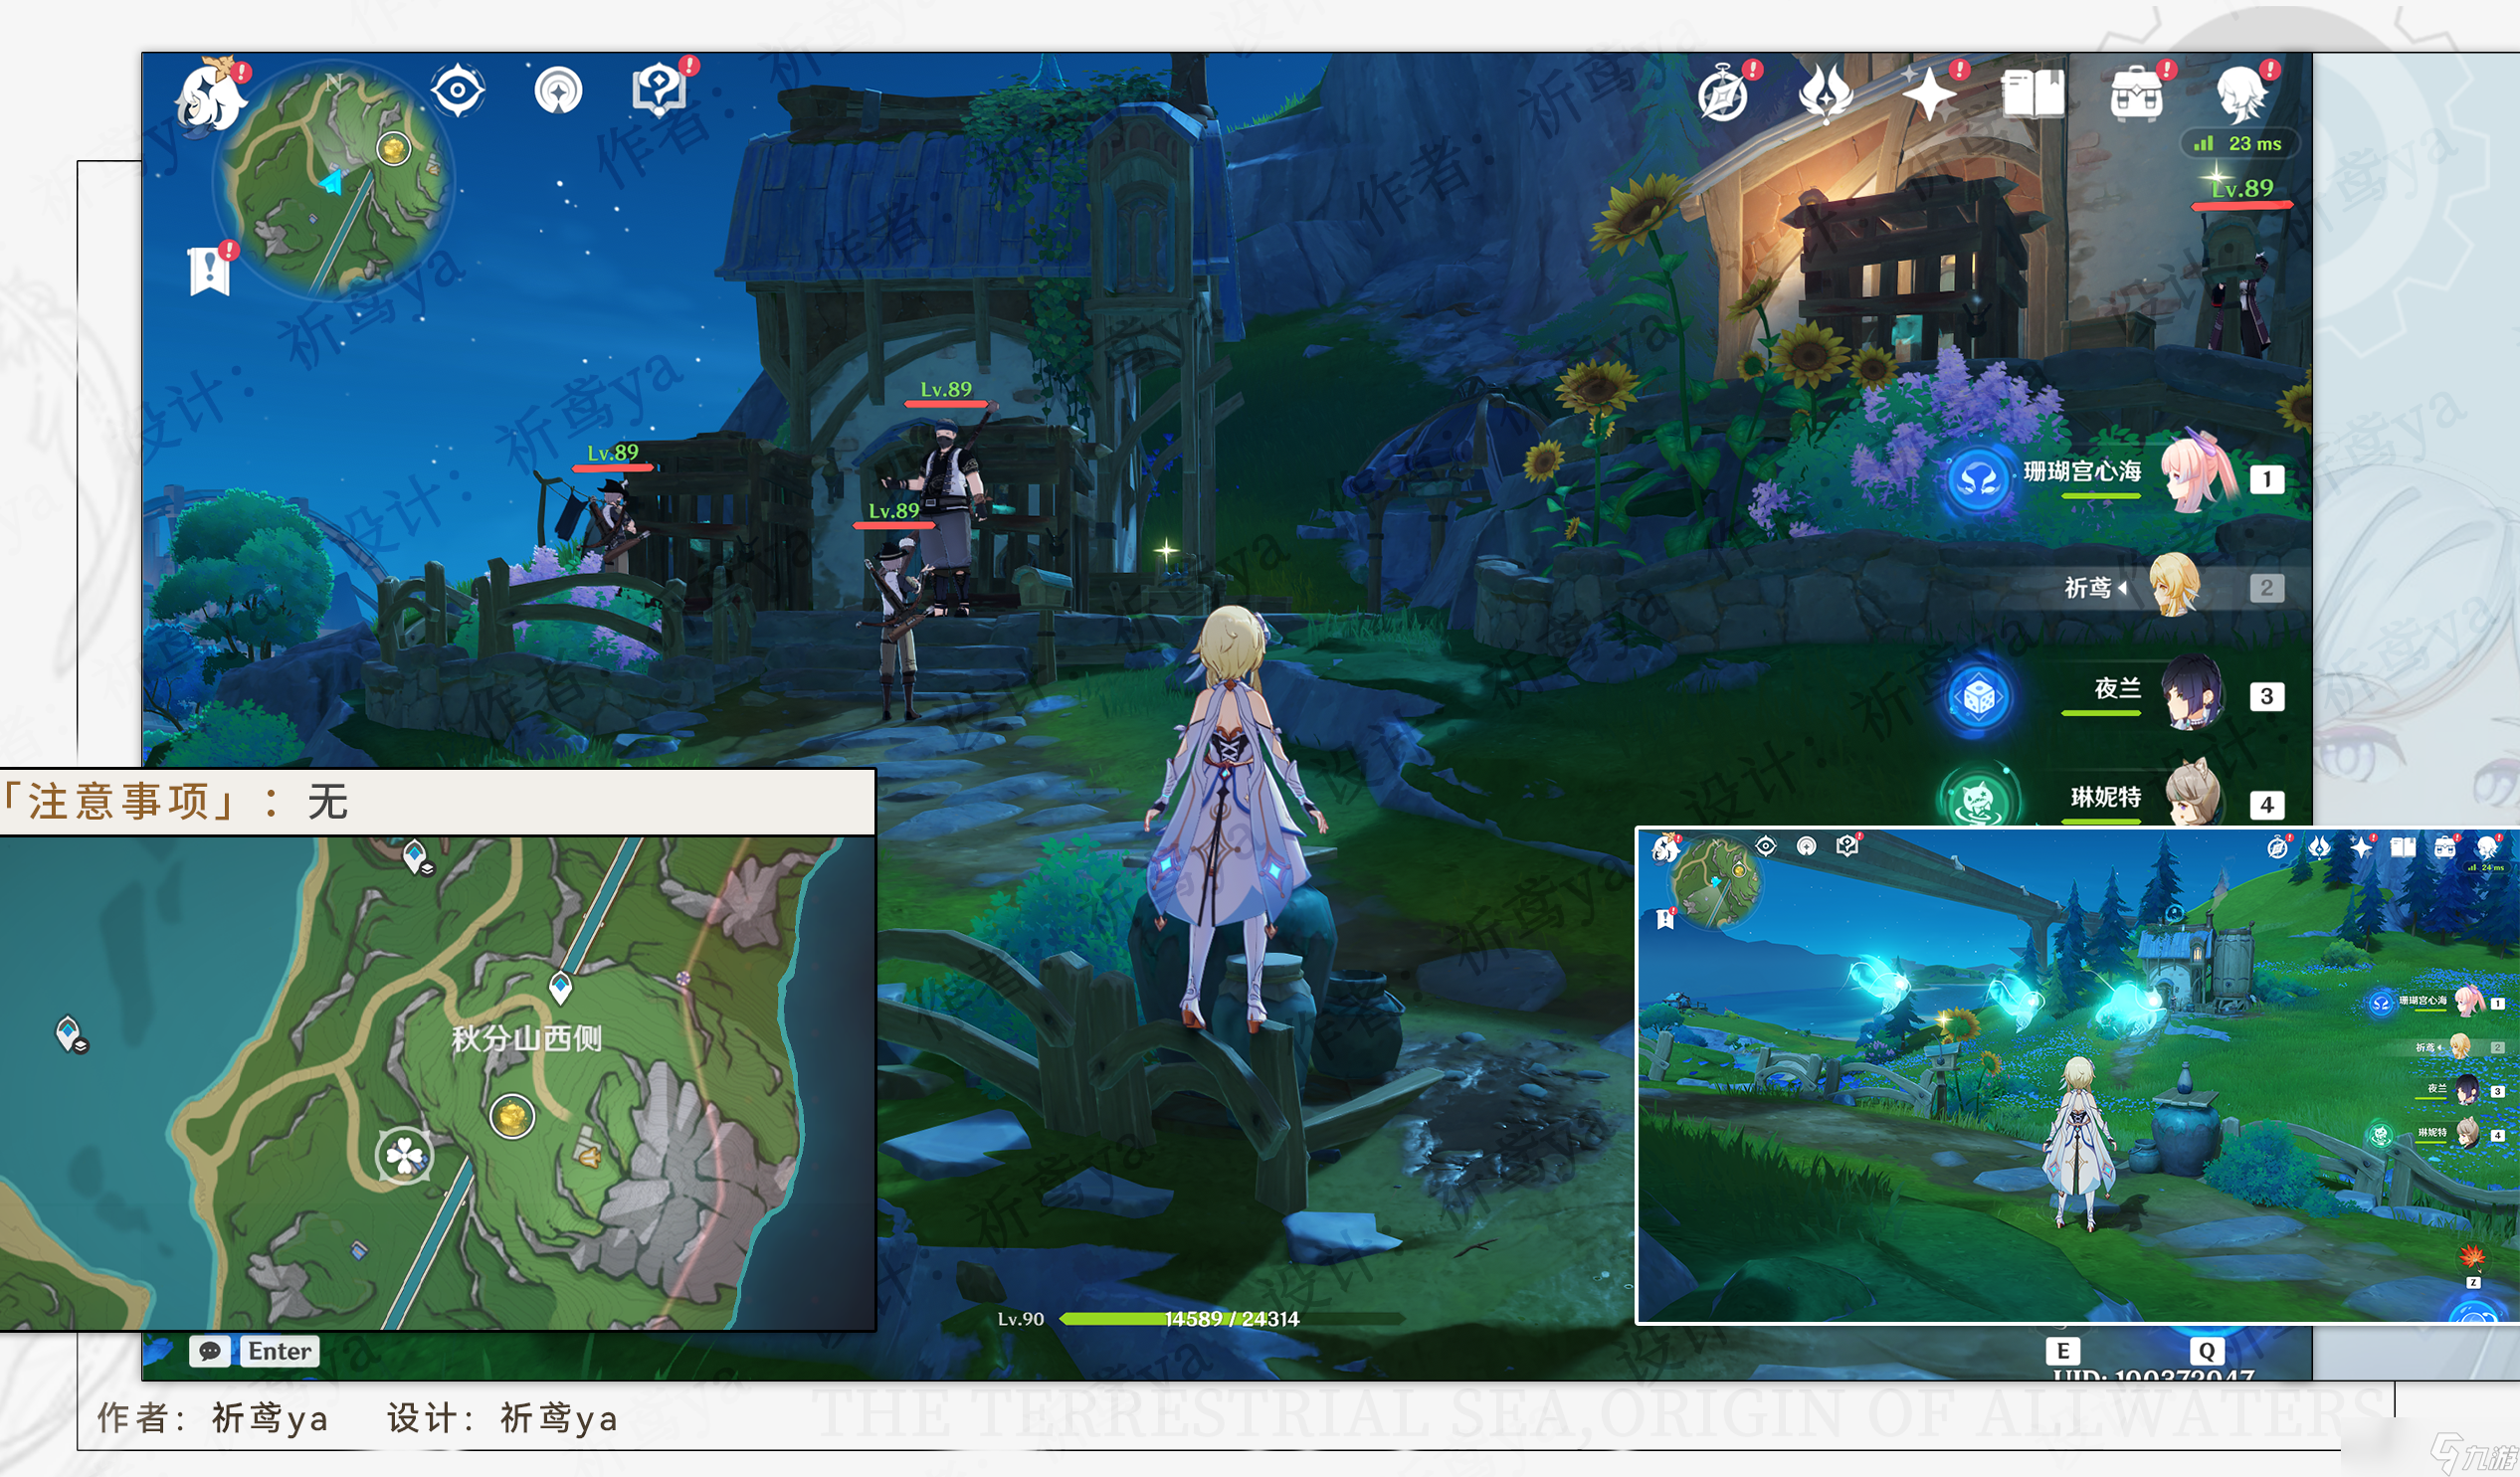This screenshot has width=2520, height=1477.
Task: Open the small inset gameplay screenshot
Action: (2078, 1075)
